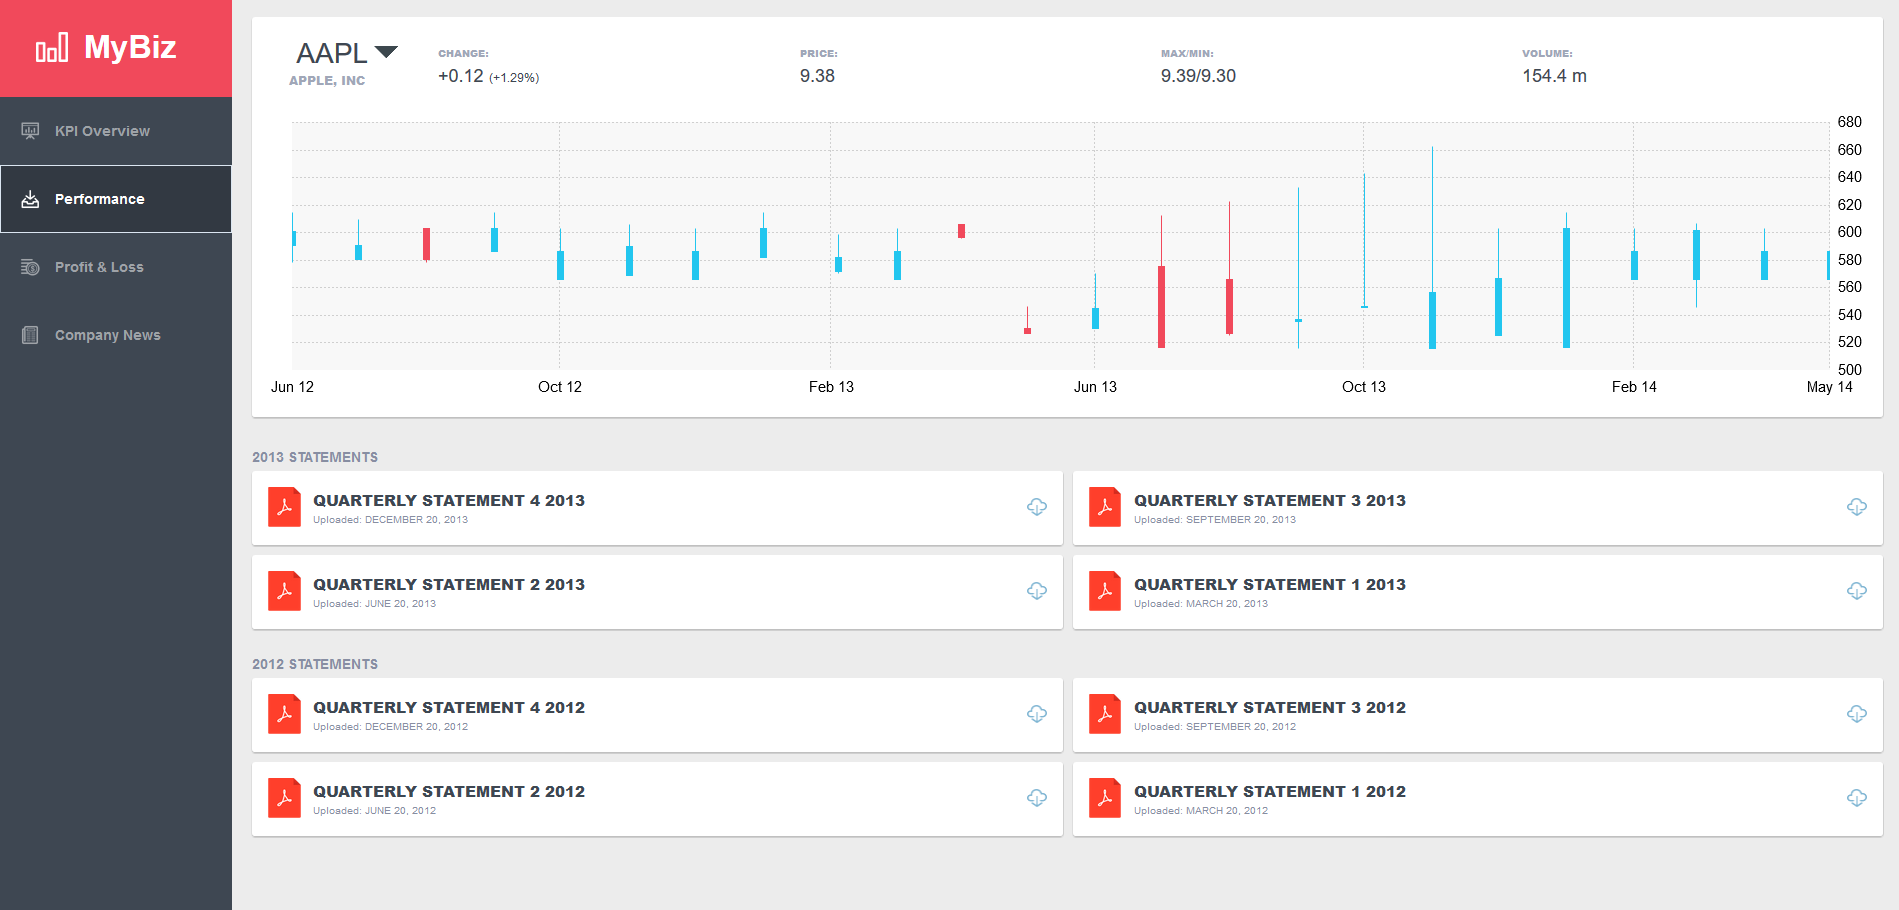
Task: Click the Company News document icon
Action: pos(30,335)
